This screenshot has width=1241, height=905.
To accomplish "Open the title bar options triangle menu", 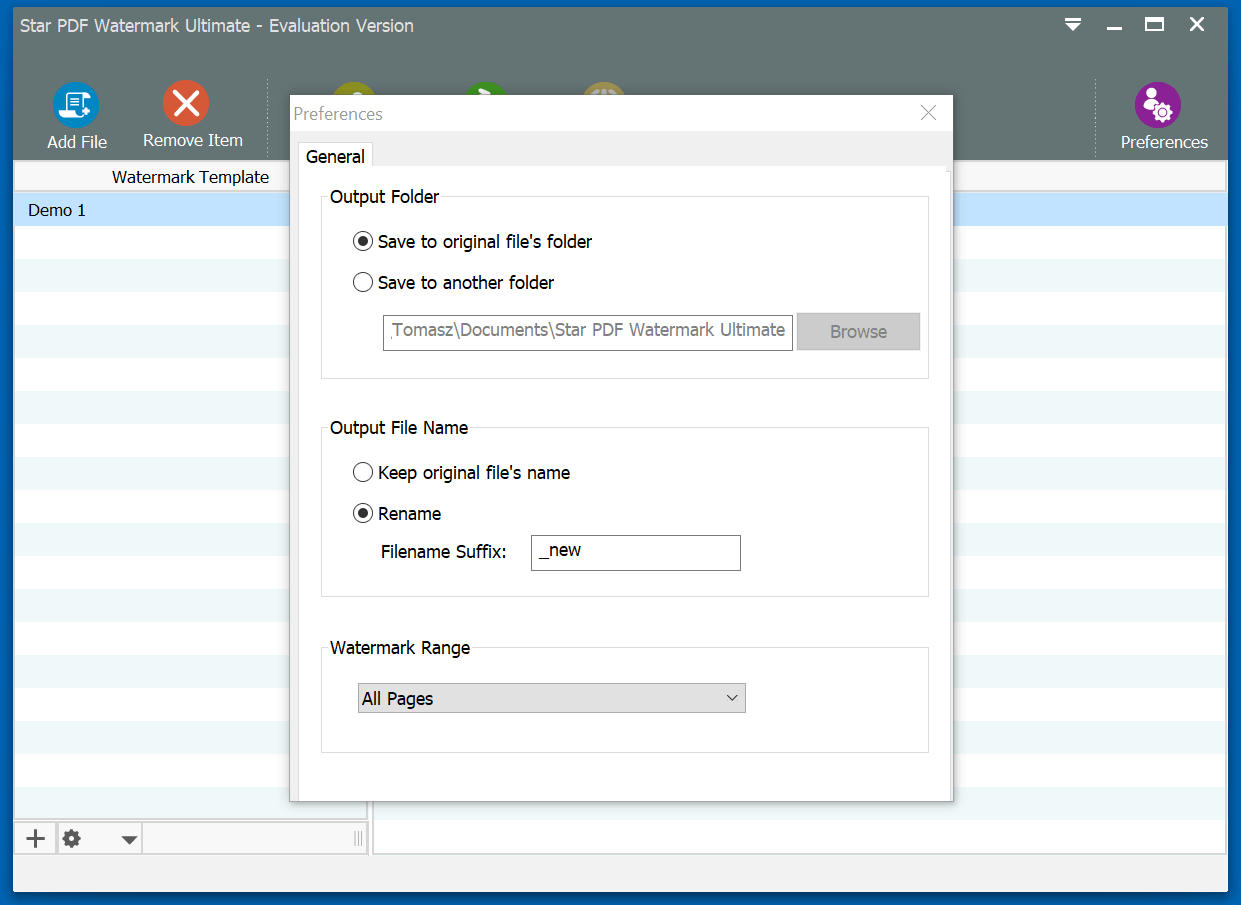I will coord(1073,25).
